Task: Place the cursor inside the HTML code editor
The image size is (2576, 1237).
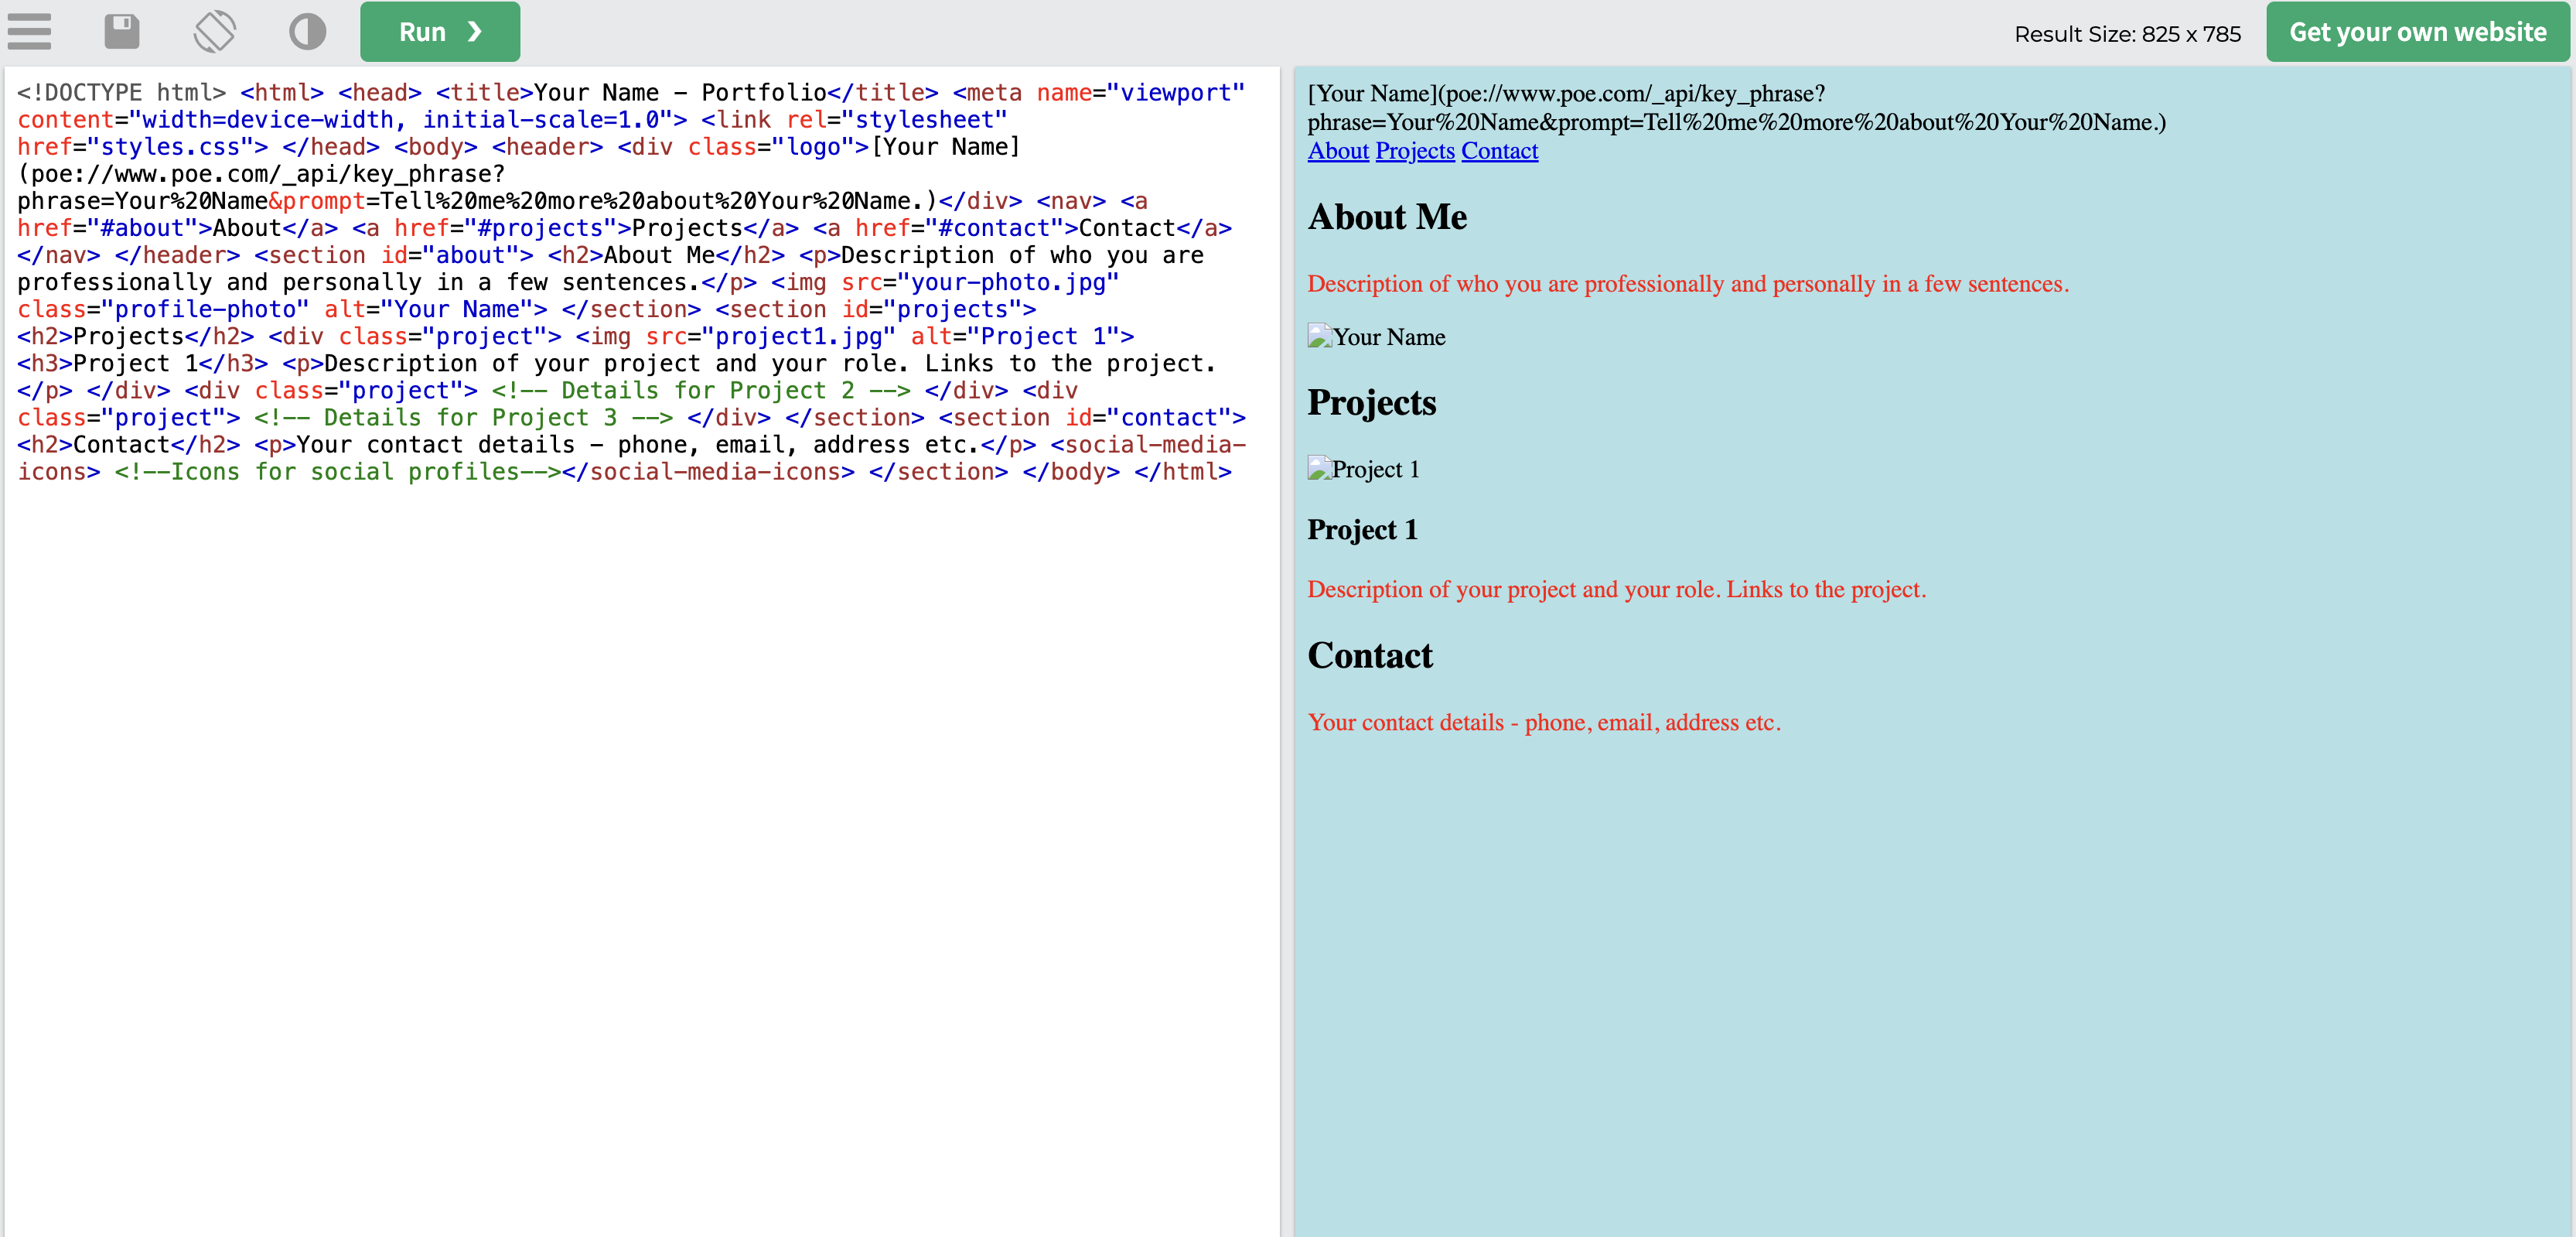Action: (640, 700)
